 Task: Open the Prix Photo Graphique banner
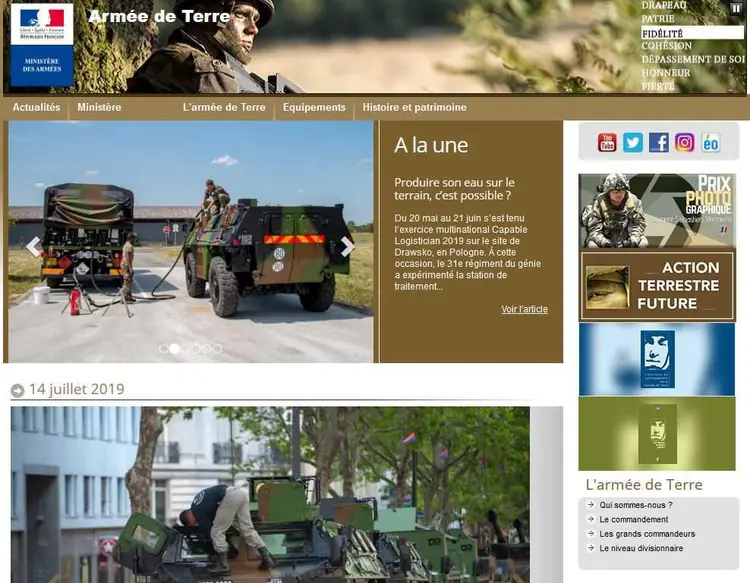[x=657, y=210]
